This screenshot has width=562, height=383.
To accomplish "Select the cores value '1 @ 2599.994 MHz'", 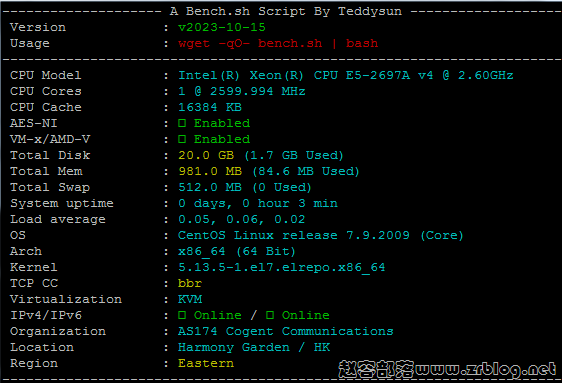I will [242, 91].
